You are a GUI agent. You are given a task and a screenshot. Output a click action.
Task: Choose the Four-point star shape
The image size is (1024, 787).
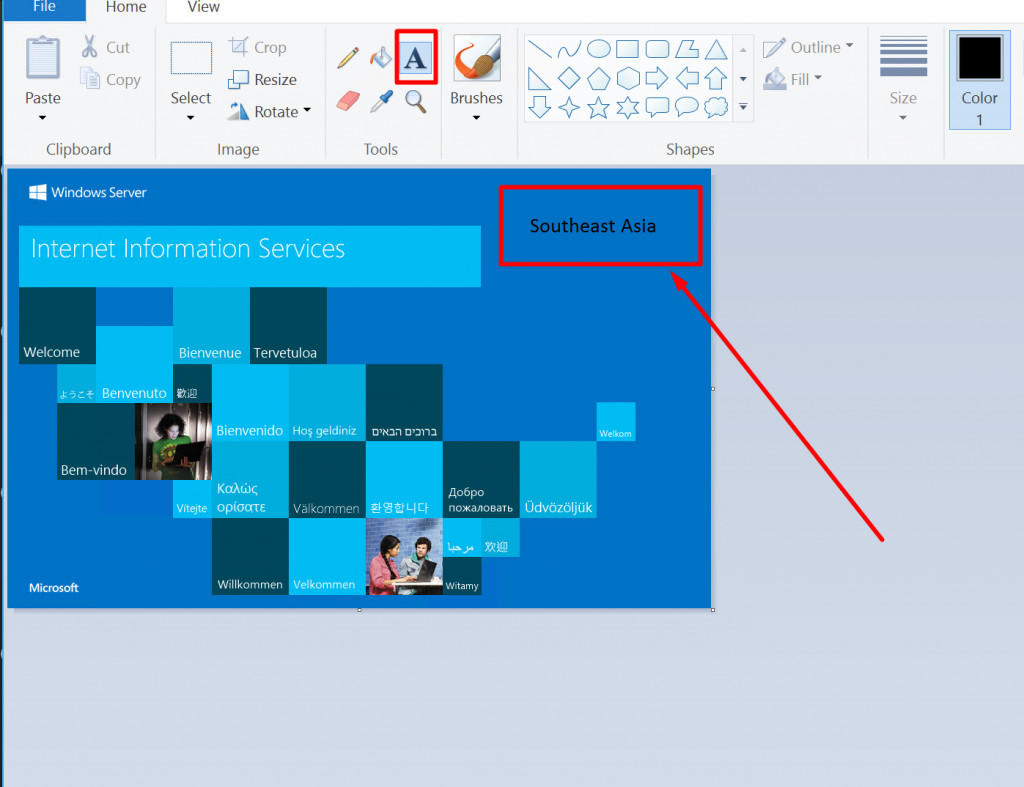(x=569, y=107)
